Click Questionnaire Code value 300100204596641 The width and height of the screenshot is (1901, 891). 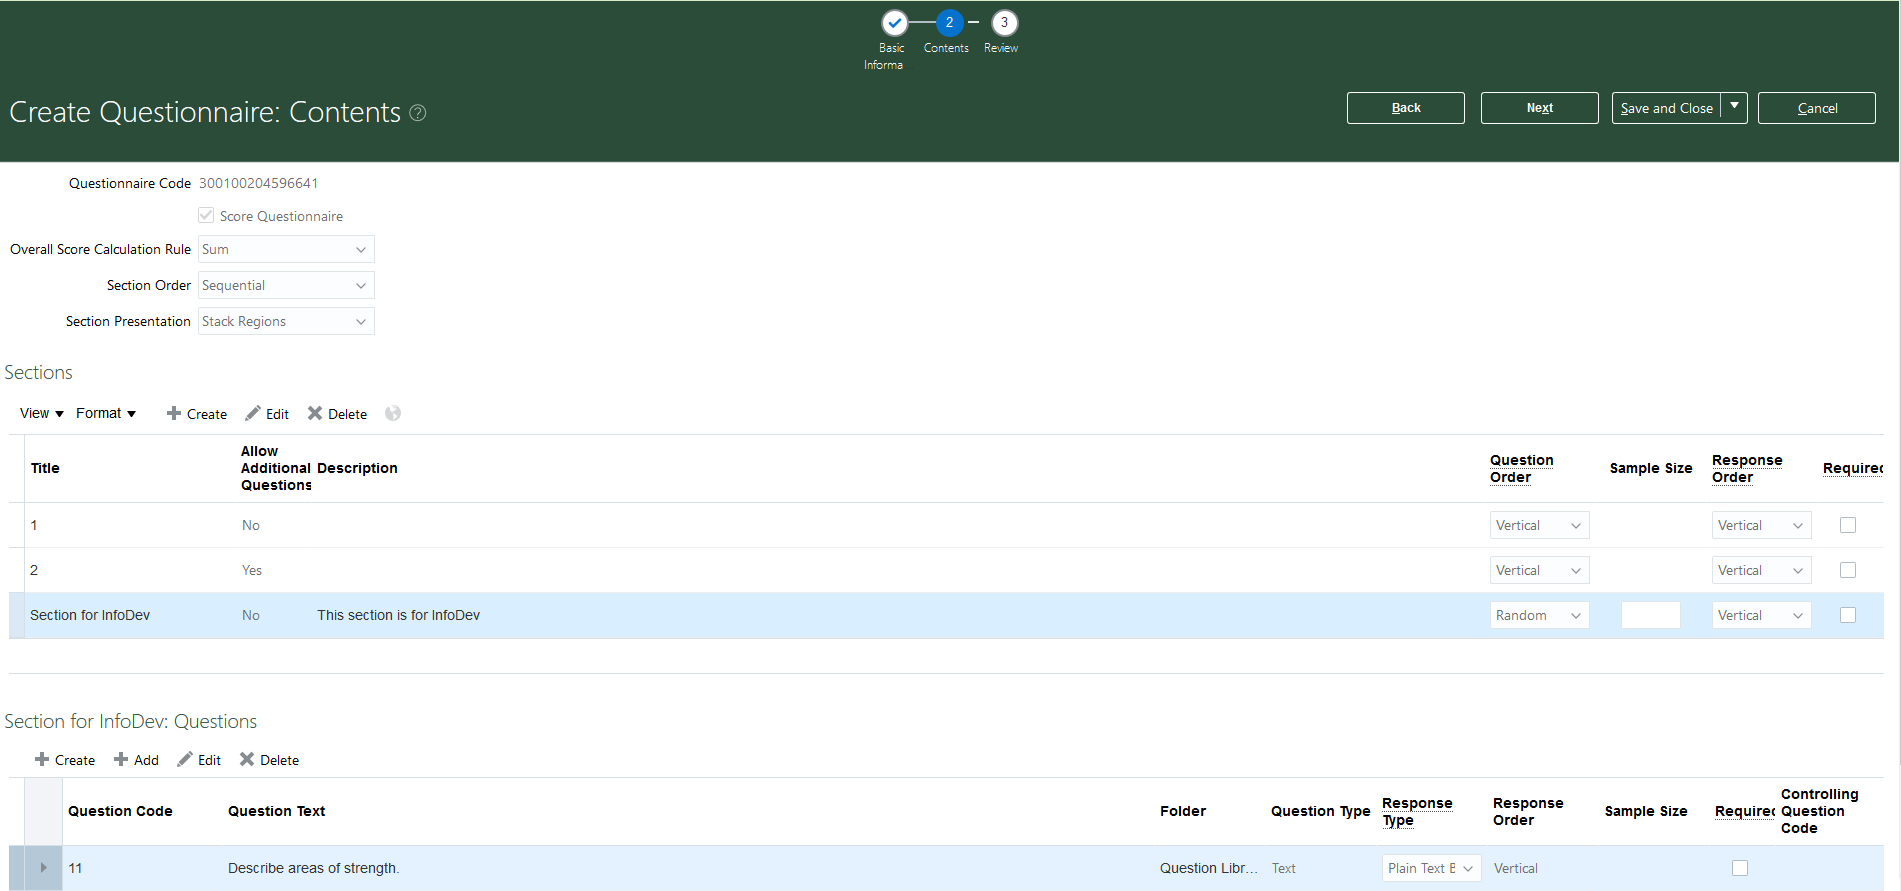click(x=258, y=183)
